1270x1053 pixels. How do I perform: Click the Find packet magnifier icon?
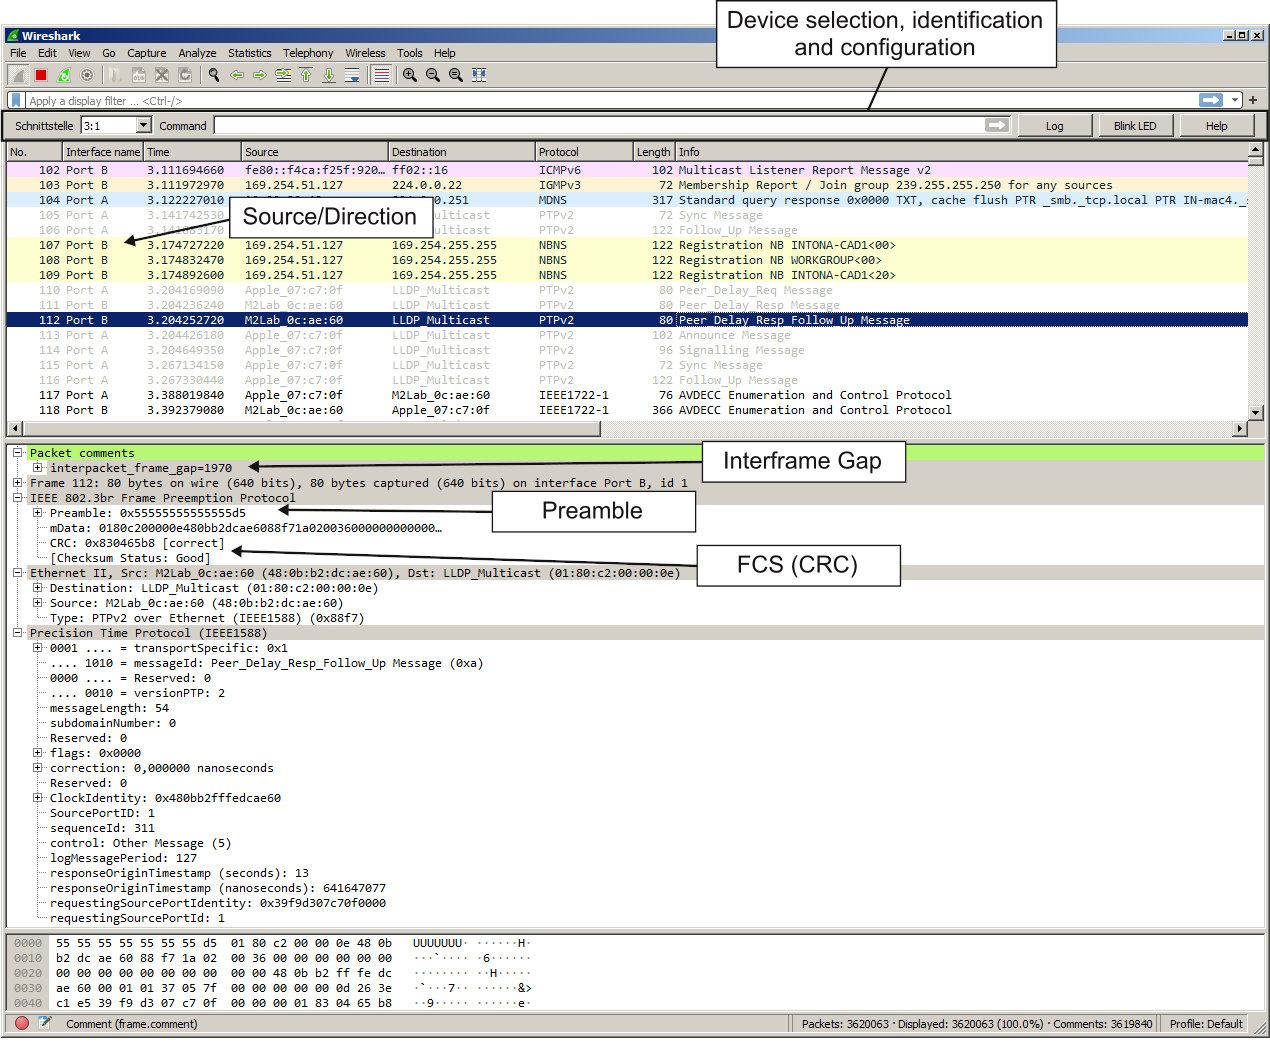[213, 75]
